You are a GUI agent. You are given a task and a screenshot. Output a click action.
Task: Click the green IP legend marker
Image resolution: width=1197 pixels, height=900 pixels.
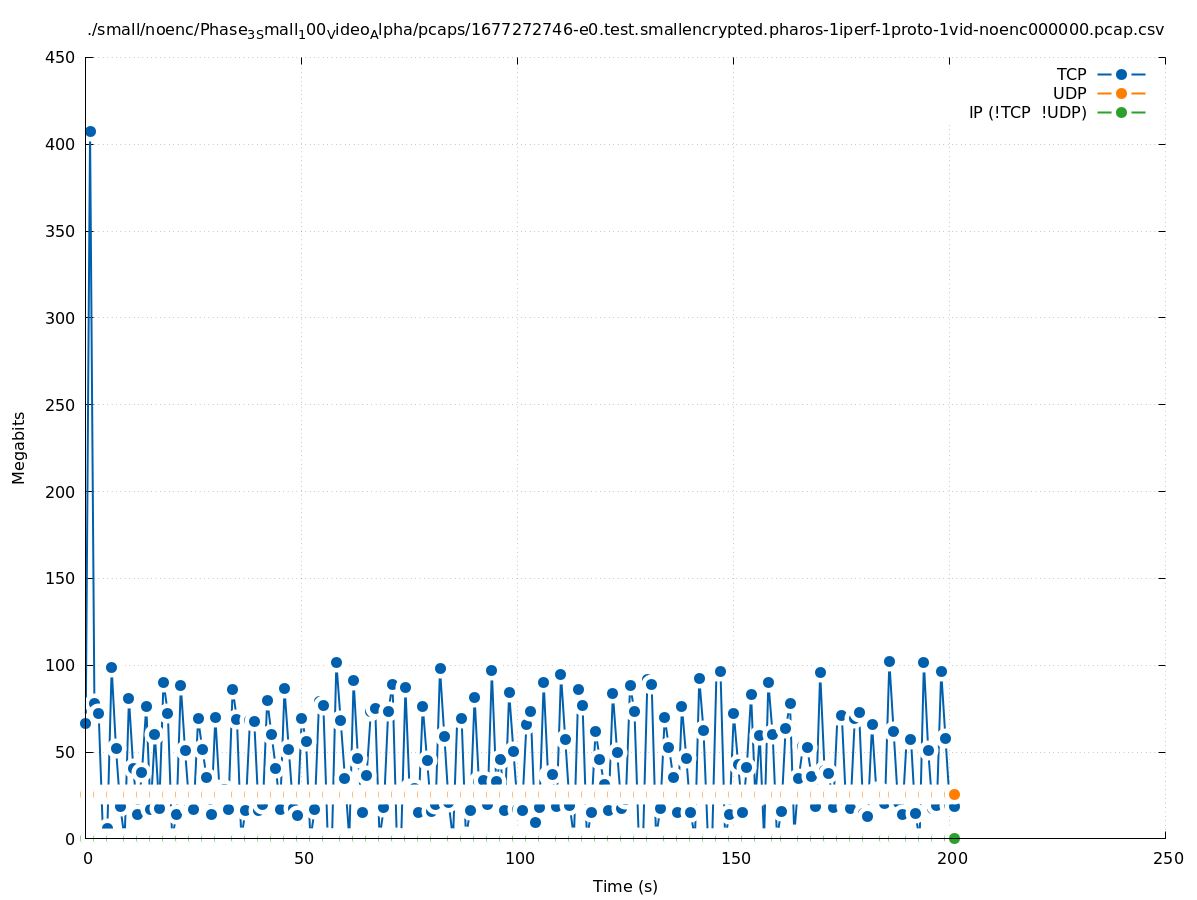1121,112
